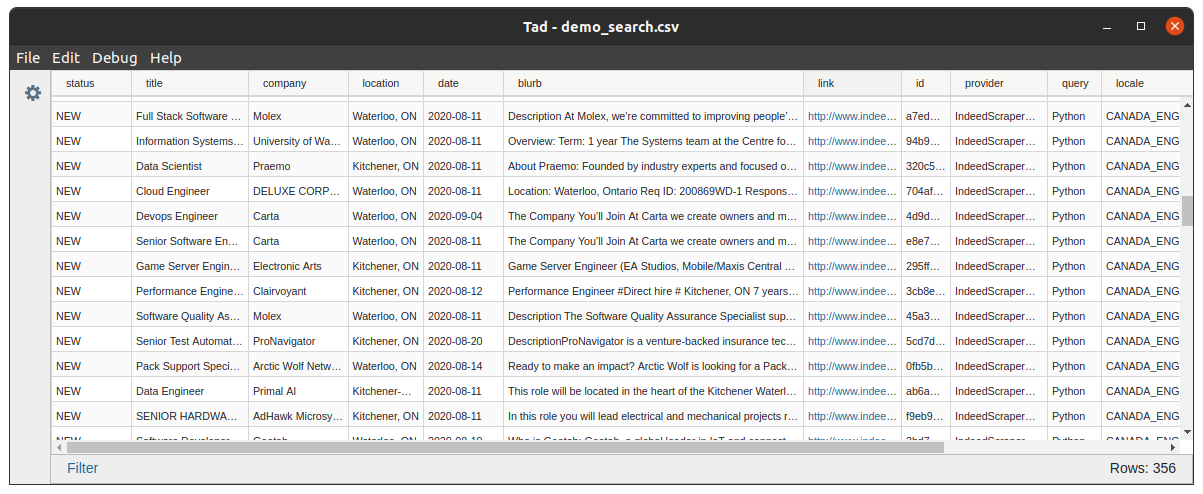The height and width of the screenshot is (494, 1203).
Task: Click the blurb starting 'Ready to make an impact'
Action: pos(654,366)
